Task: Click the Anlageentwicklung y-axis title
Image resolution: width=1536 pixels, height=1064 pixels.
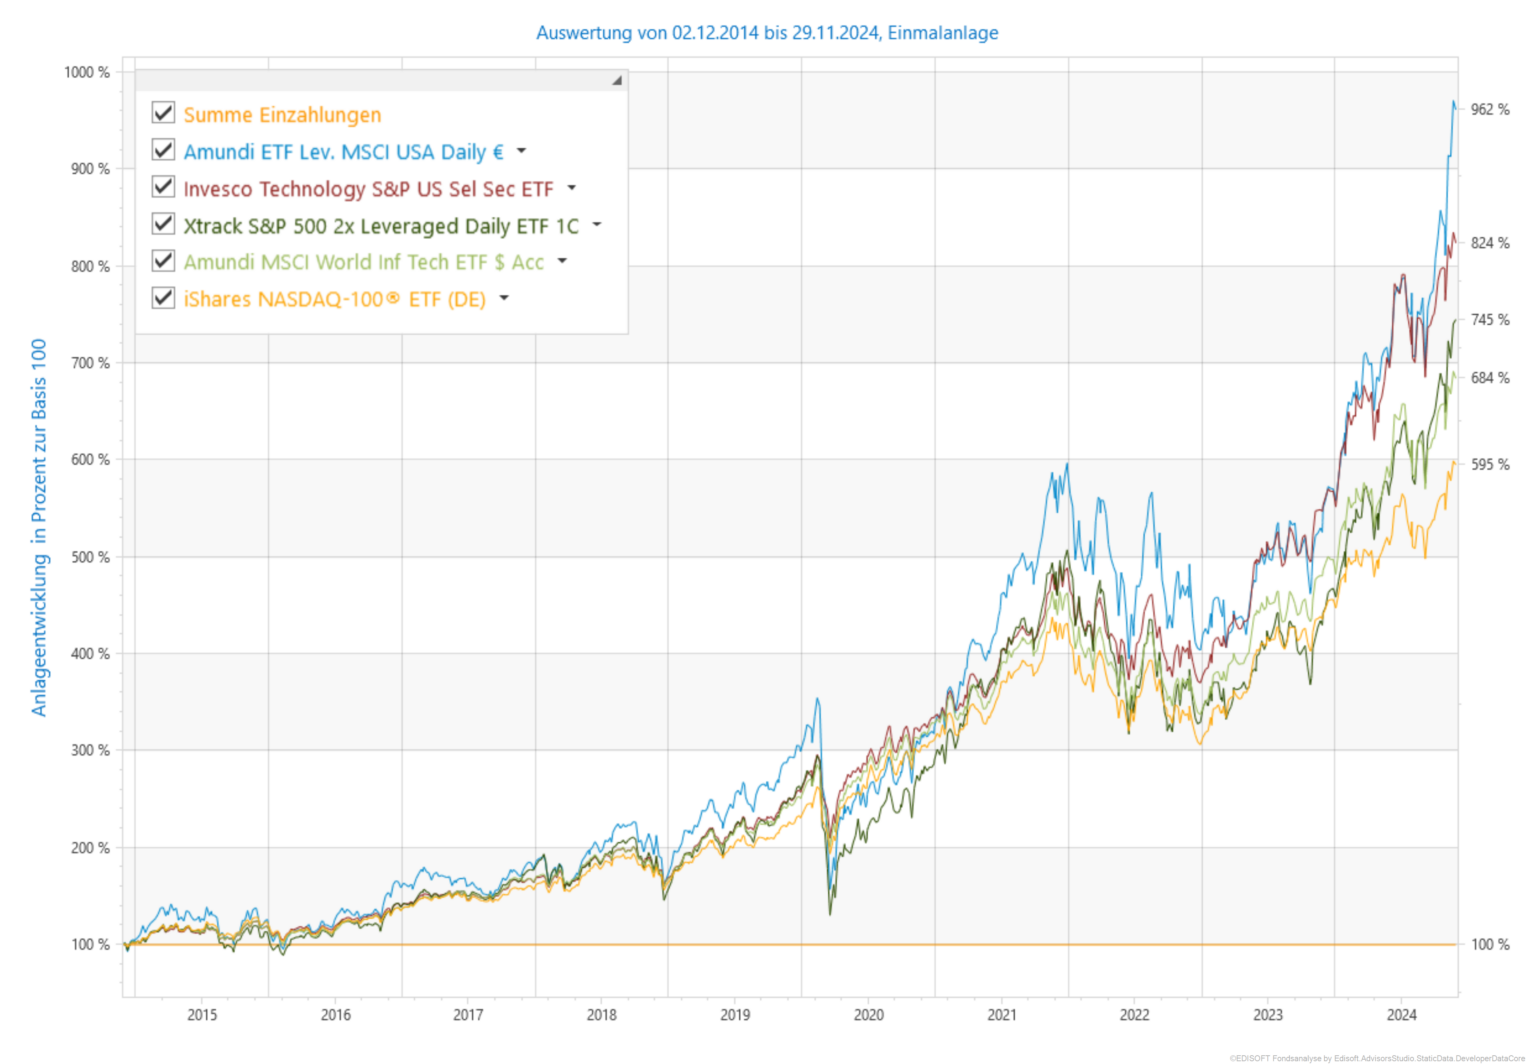Action: pyautogui.click(x=39, y=527)
